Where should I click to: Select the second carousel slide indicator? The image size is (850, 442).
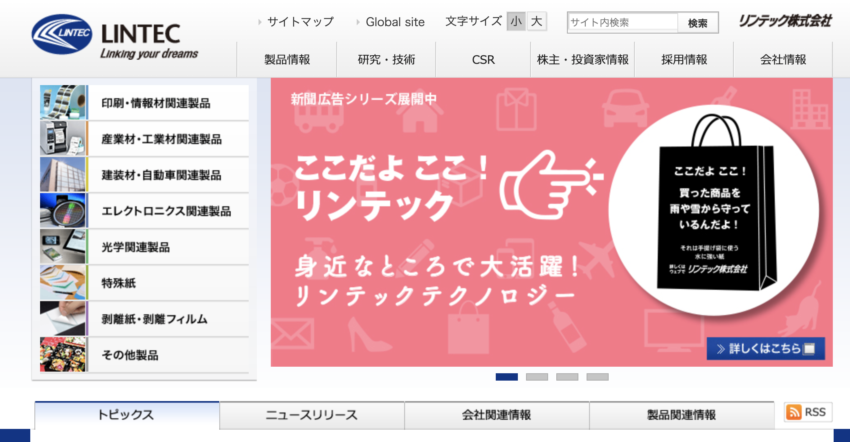click(x=537, y=377)
